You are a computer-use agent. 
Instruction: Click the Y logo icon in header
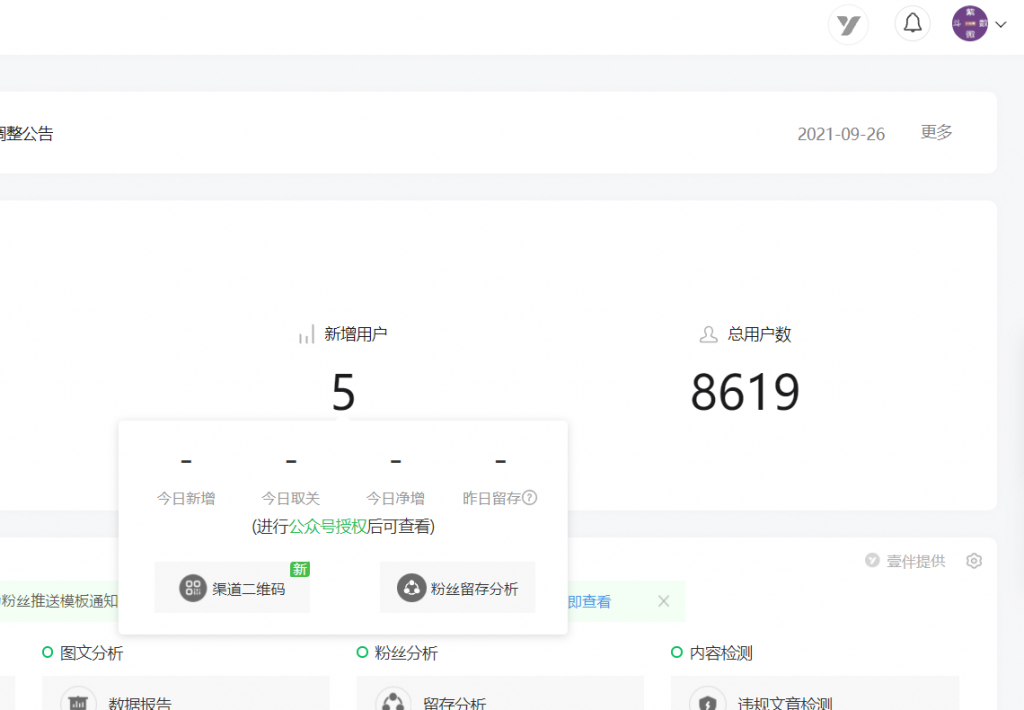point(848,25)
